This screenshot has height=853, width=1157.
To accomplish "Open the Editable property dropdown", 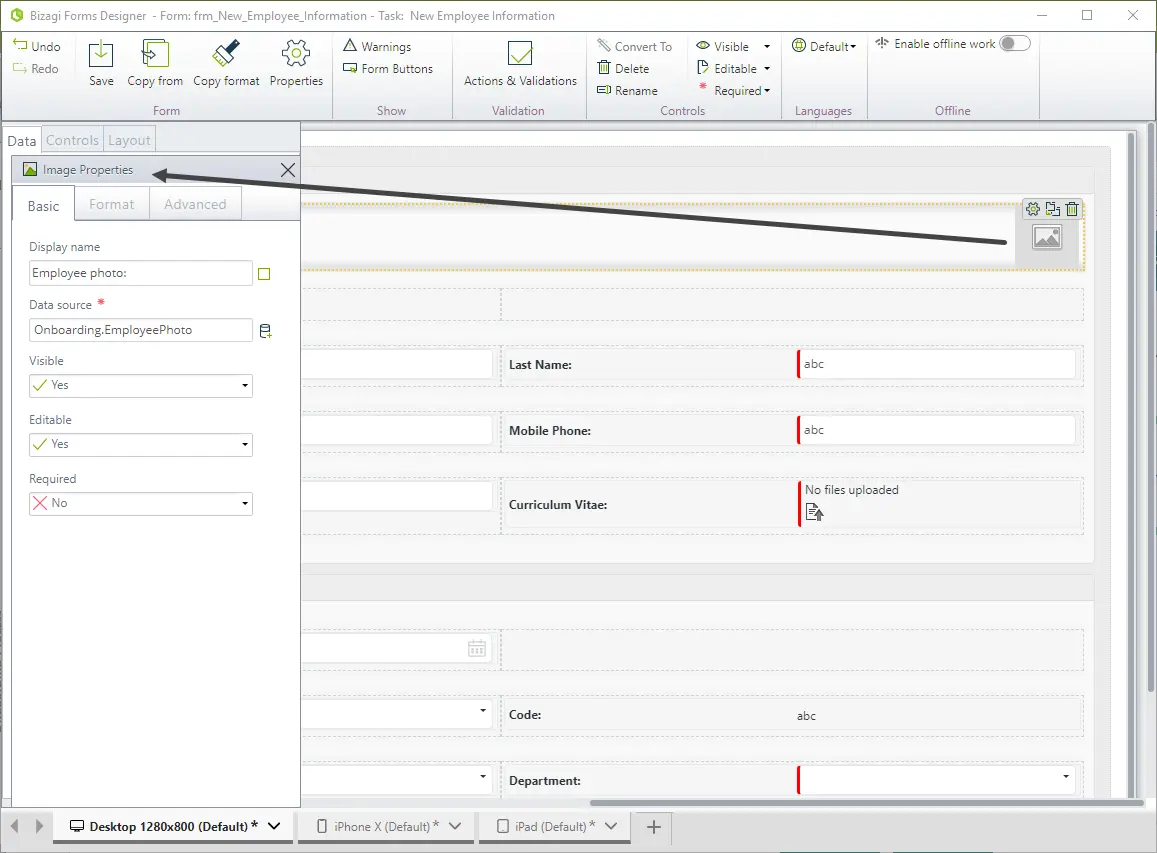I will point(141,445).
